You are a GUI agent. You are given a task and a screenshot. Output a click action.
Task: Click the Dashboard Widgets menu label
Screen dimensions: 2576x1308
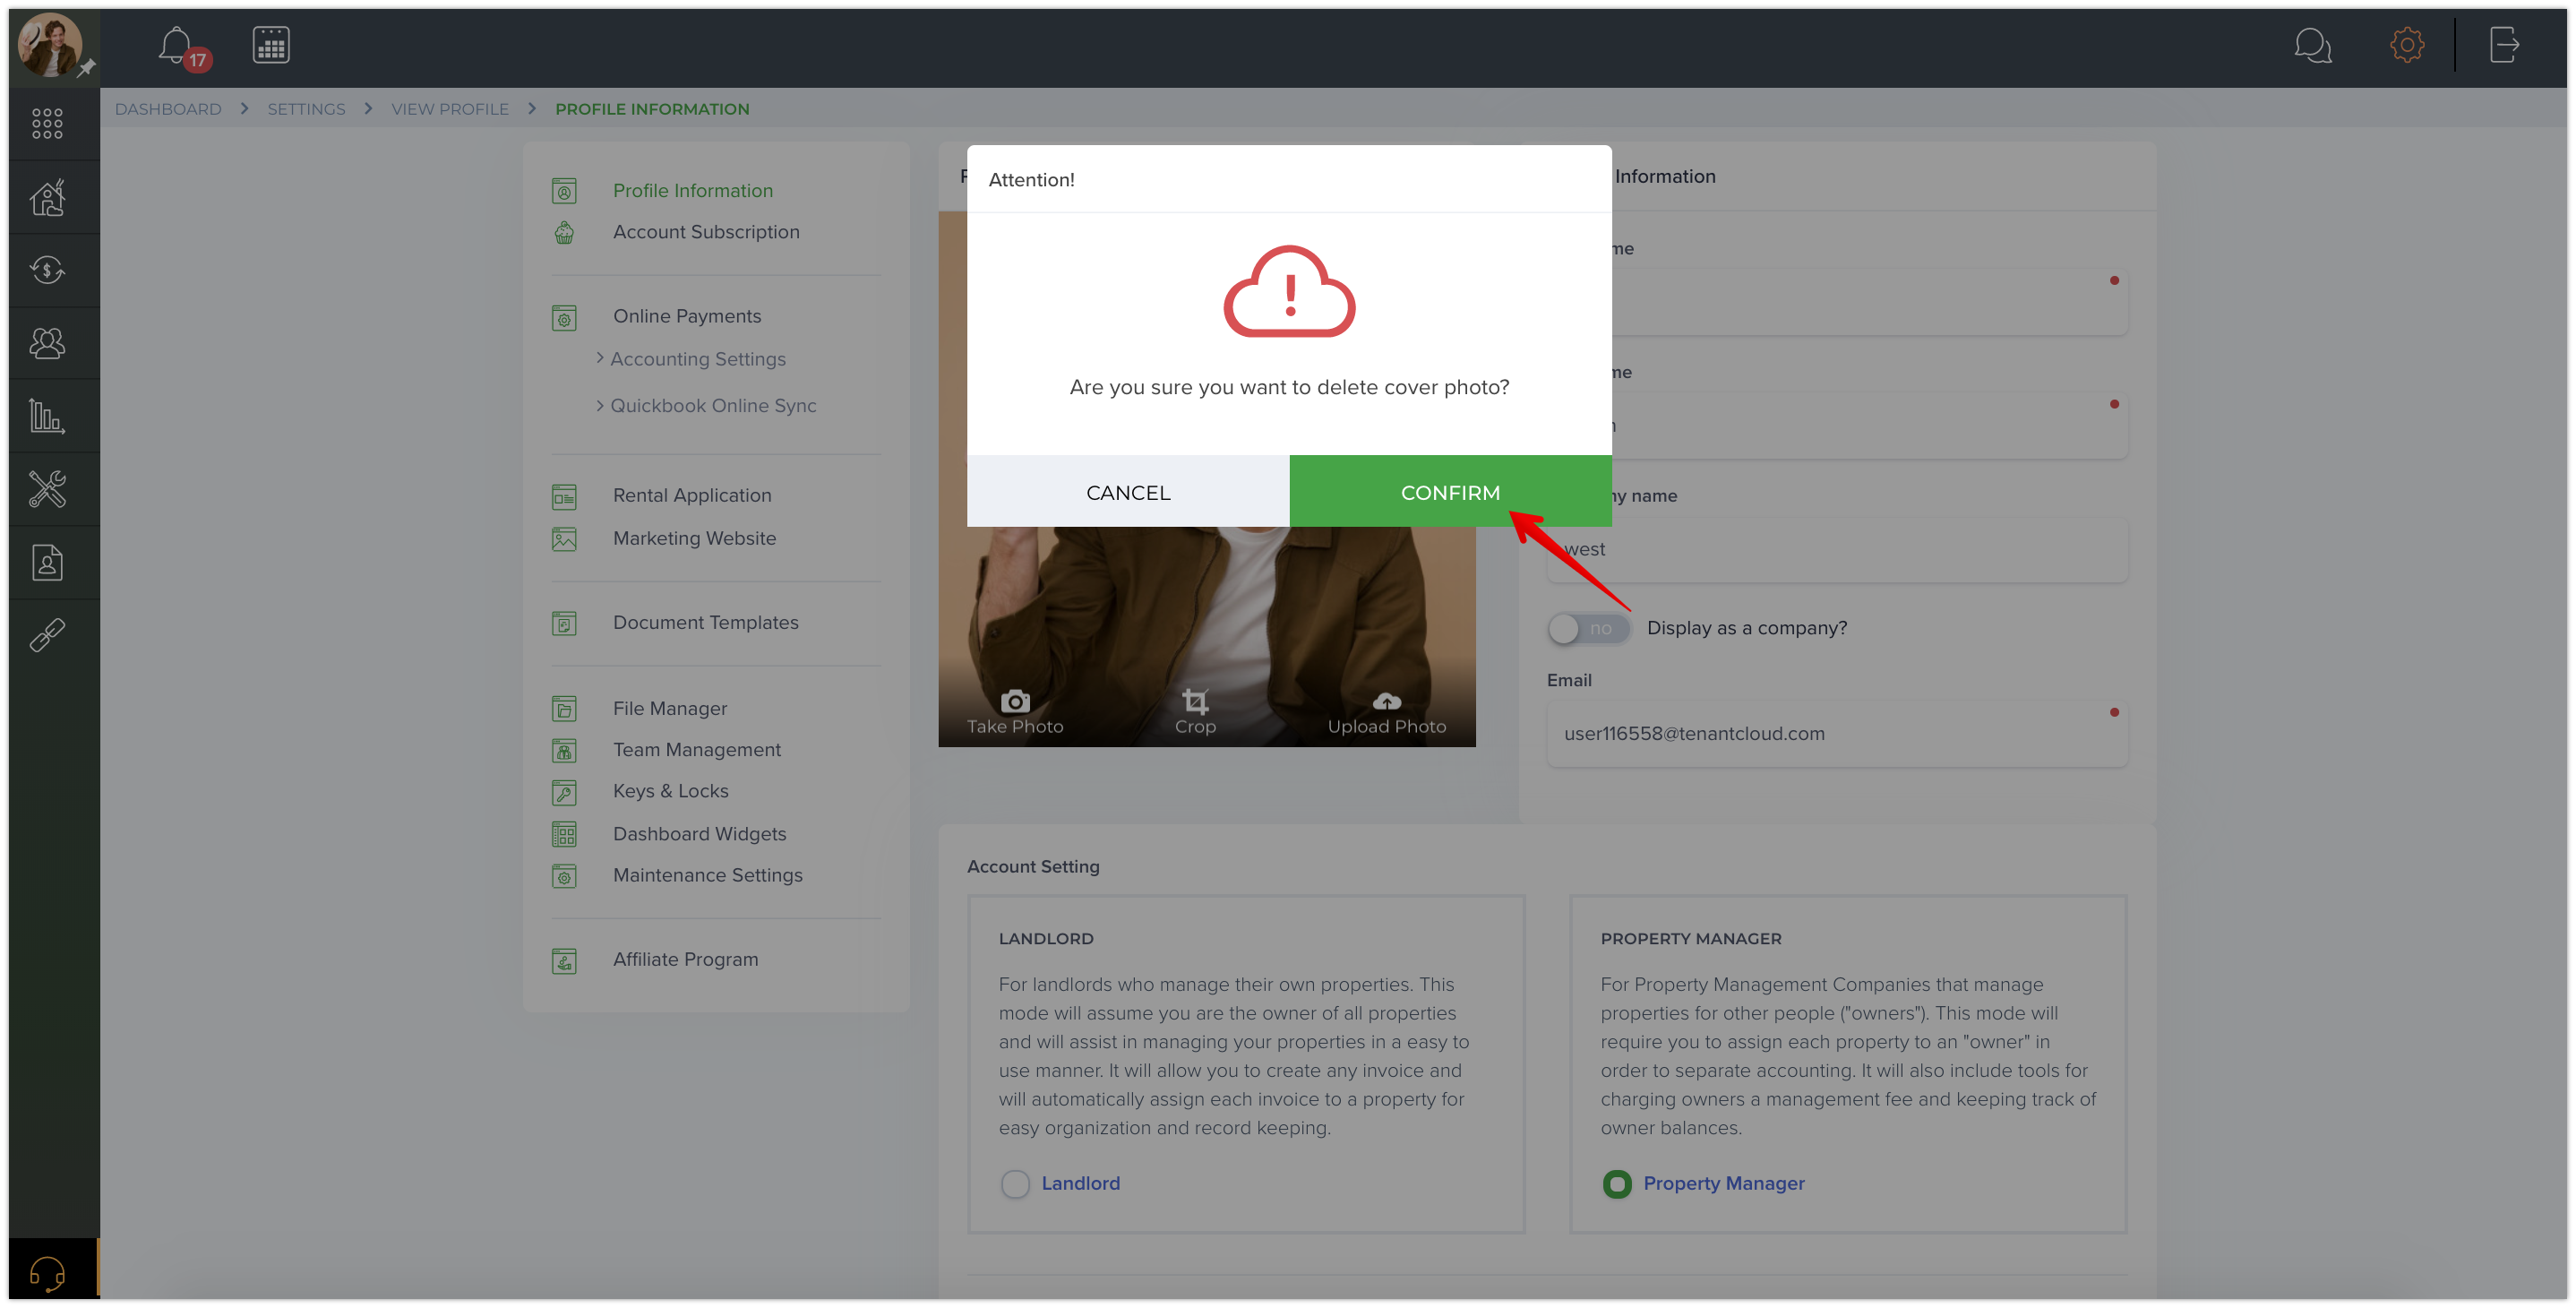[699, 834]
